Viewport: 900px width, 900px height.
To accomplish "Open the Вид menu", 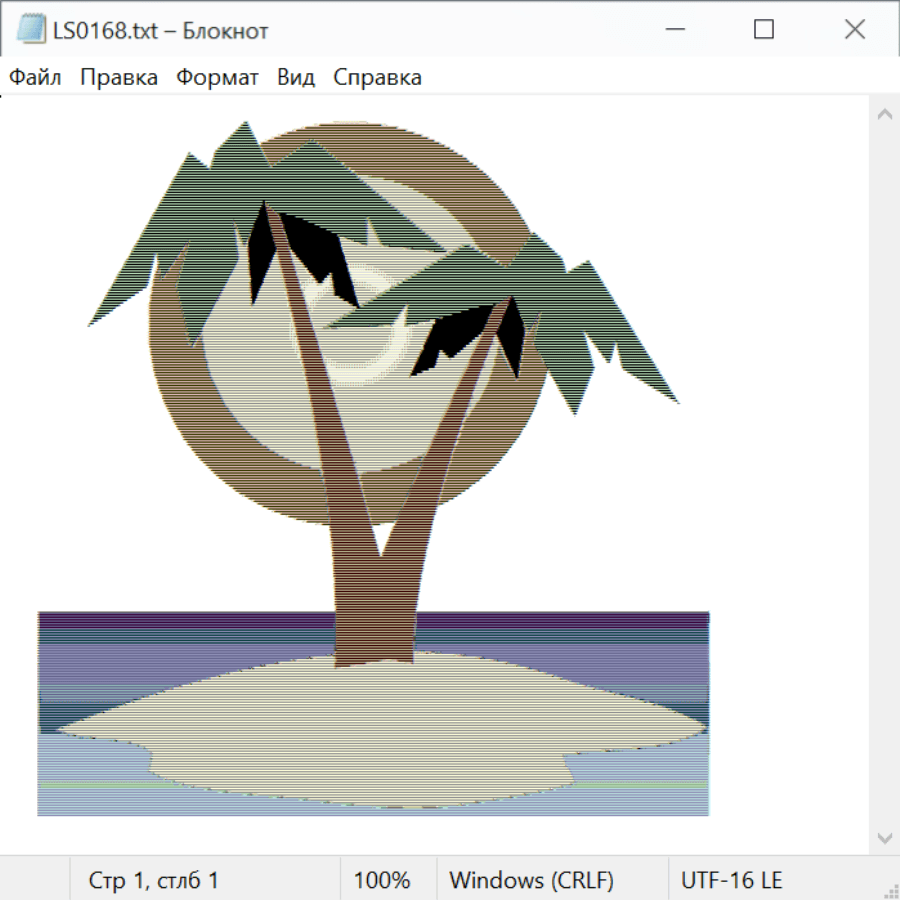I will pos(296,77).
